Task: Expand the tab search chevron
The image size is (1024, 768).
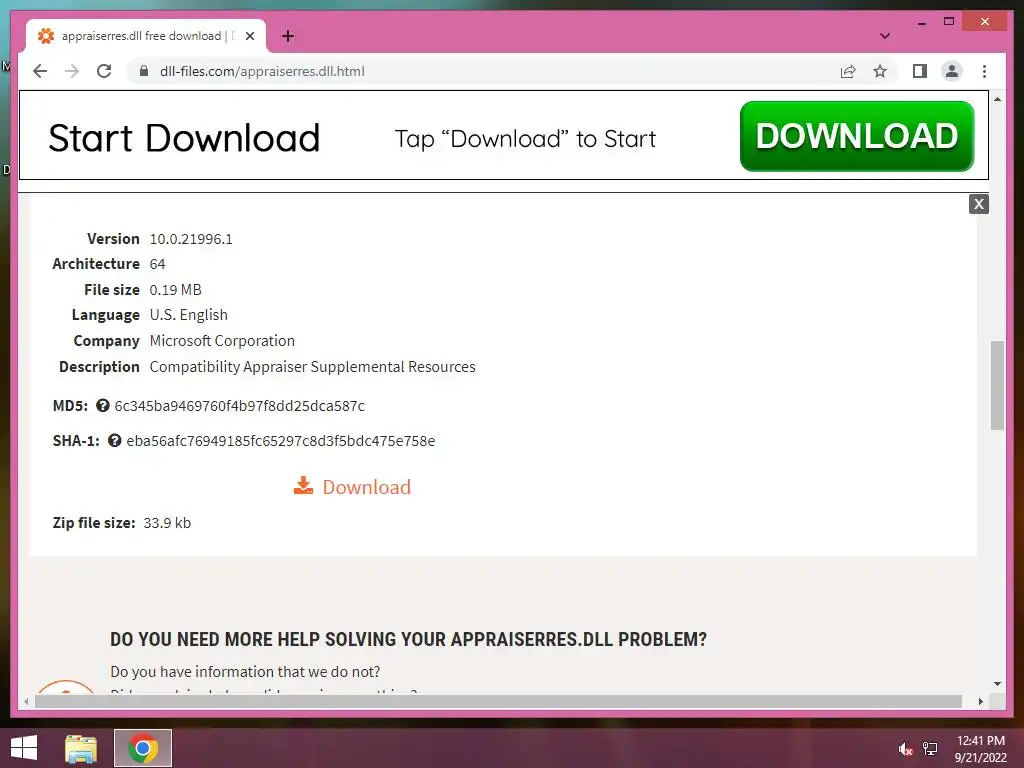Action: click(884, 36)
